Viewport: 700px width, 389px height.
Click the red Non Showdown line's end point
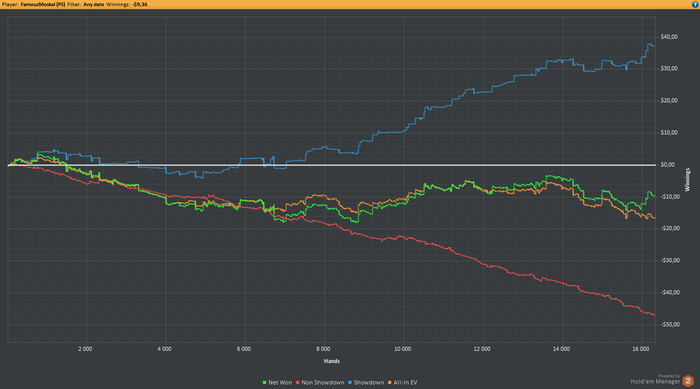point(654,315)
